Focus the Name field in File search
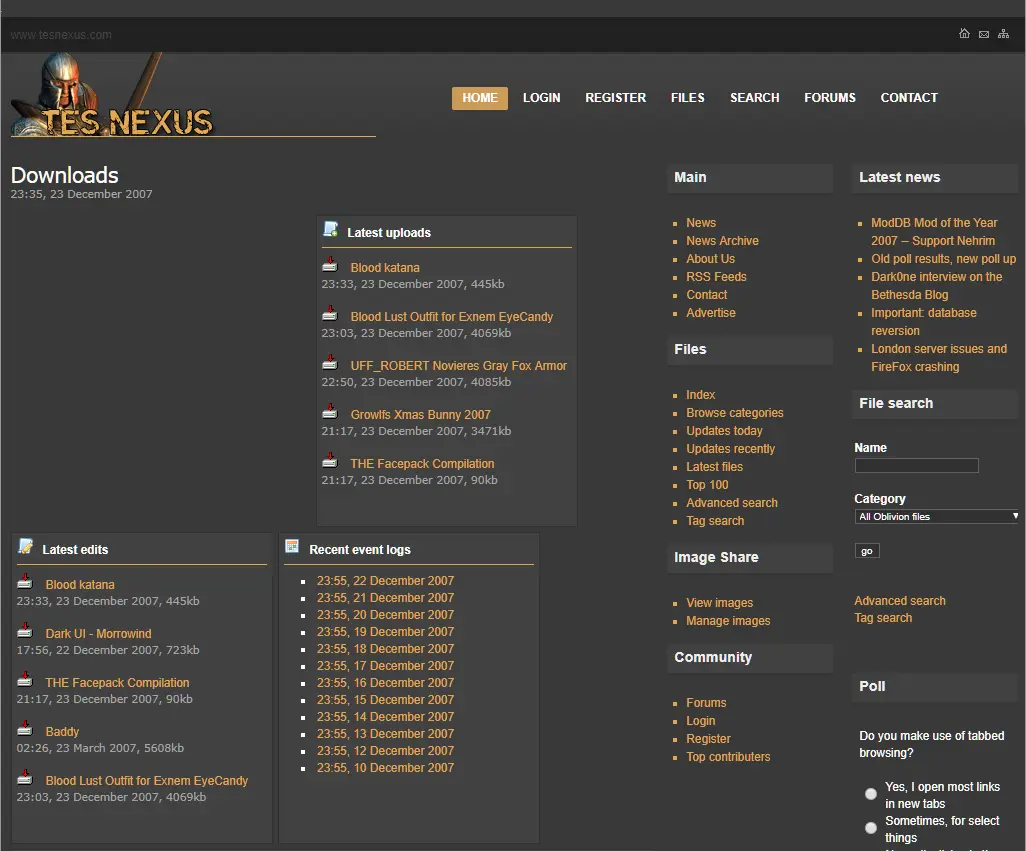 tap(917, 466)
